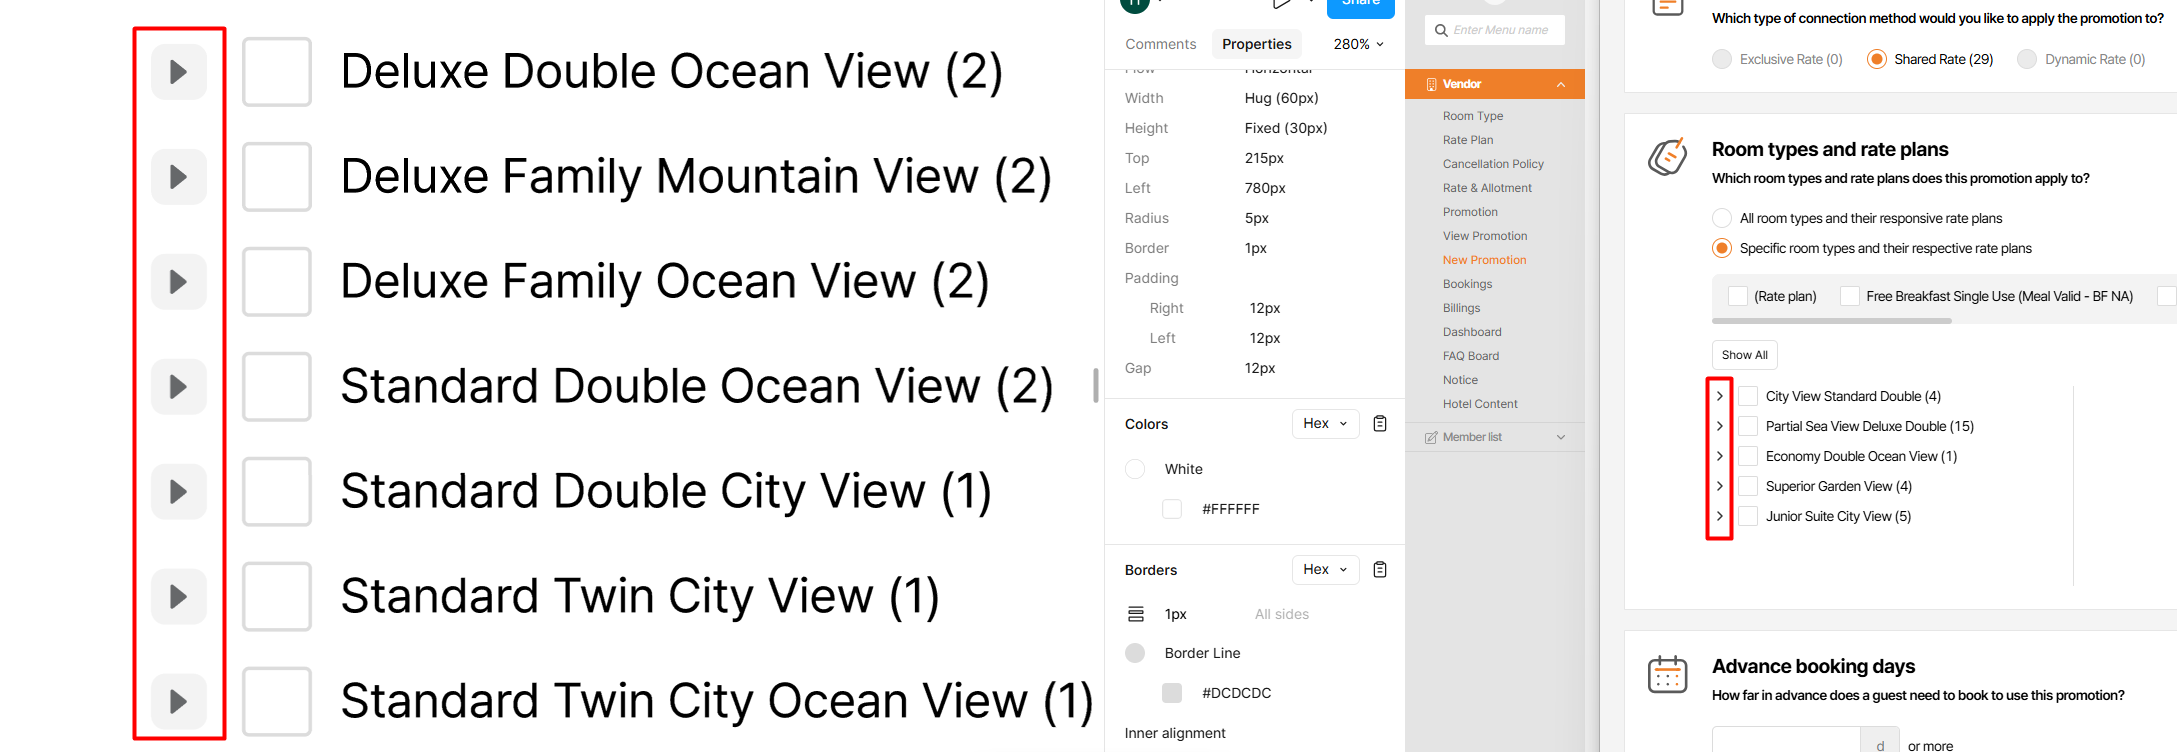Expand the Standard Double City View (1) row

pyautogui.click(x=179, y=492)
